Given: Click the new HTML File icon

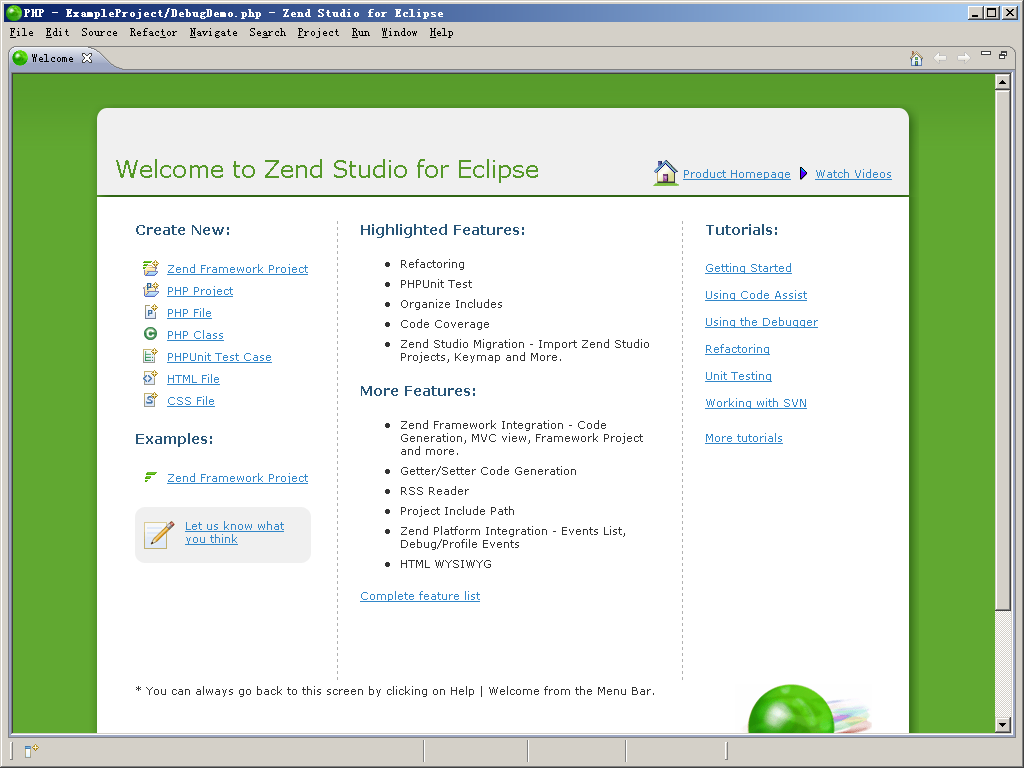Looking at the screenshot, I should pyautogui.click(x=150, y=378).
